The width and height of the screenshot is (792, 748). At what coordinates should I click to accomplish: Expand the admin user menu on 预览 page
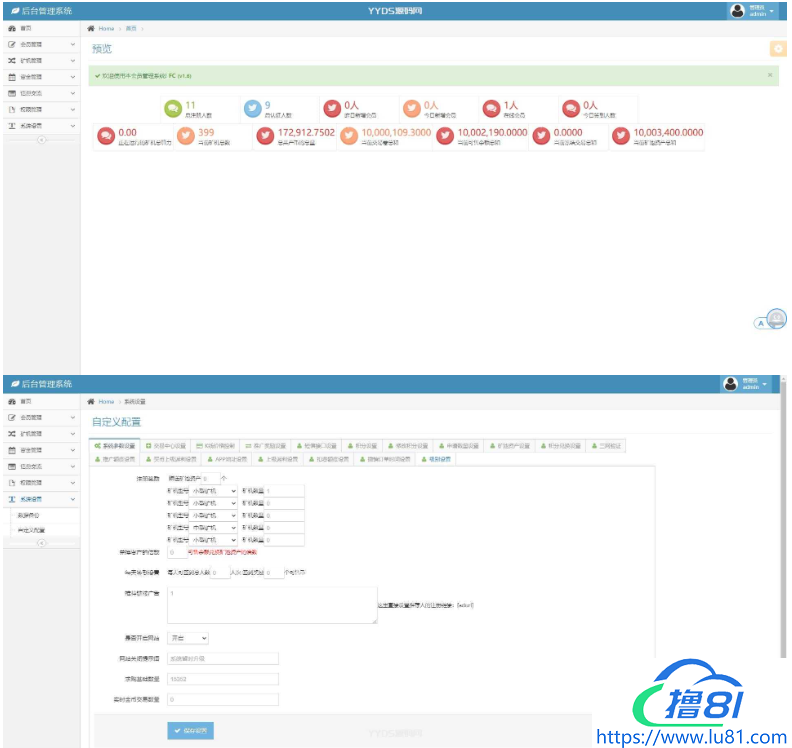pos(771,11)
